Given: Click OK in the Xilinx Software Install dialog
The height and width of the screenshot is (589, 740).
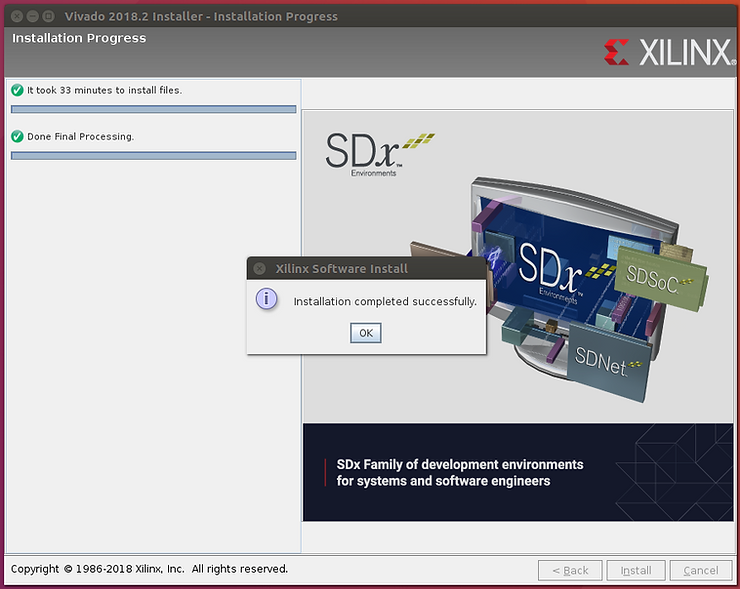Looking at the screenshot, I should click(366, 333).
